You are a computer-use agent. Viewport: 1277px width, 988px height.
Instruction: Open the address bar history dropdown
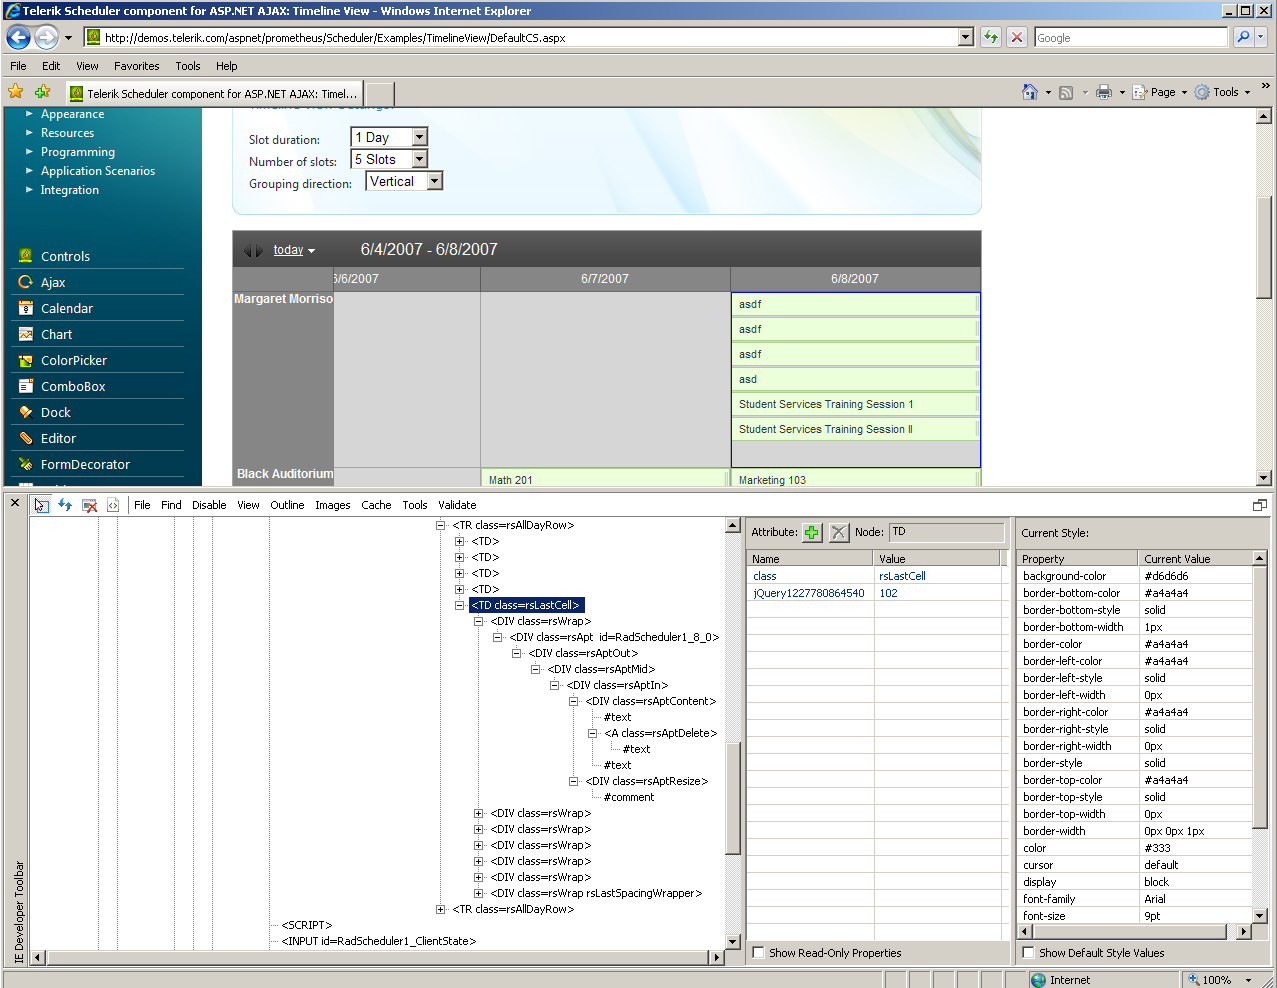(x=966, y=37)
